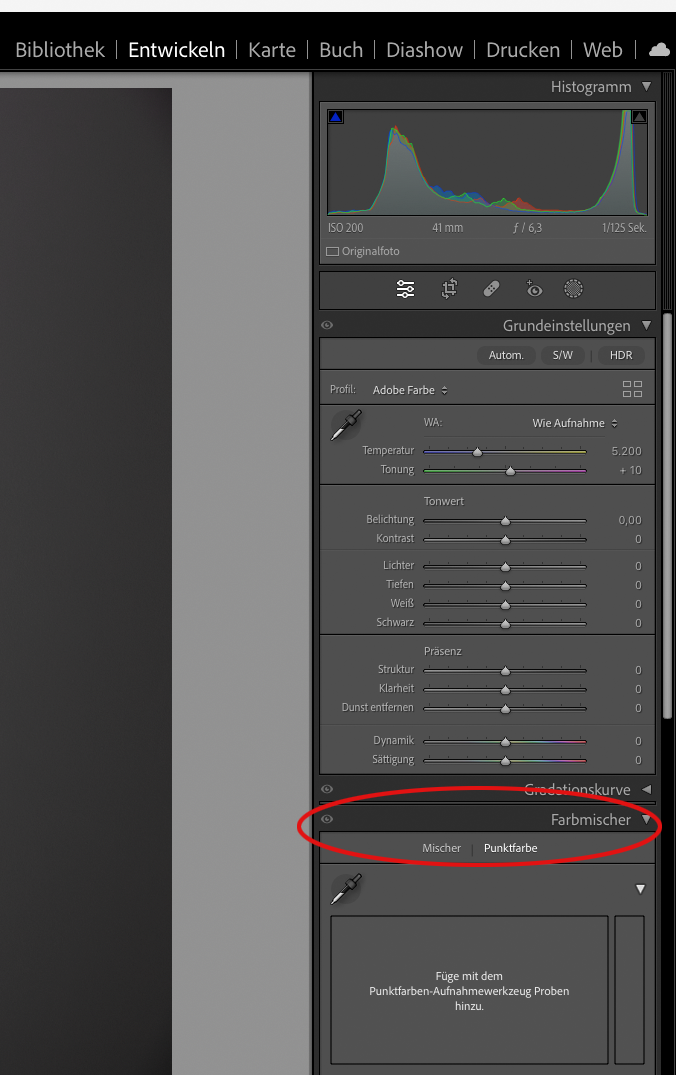Open the Adobe Farbe profile dropdown
This screenshot has width=676, height=1075.
pyautogui.click(x=410, y=390)
